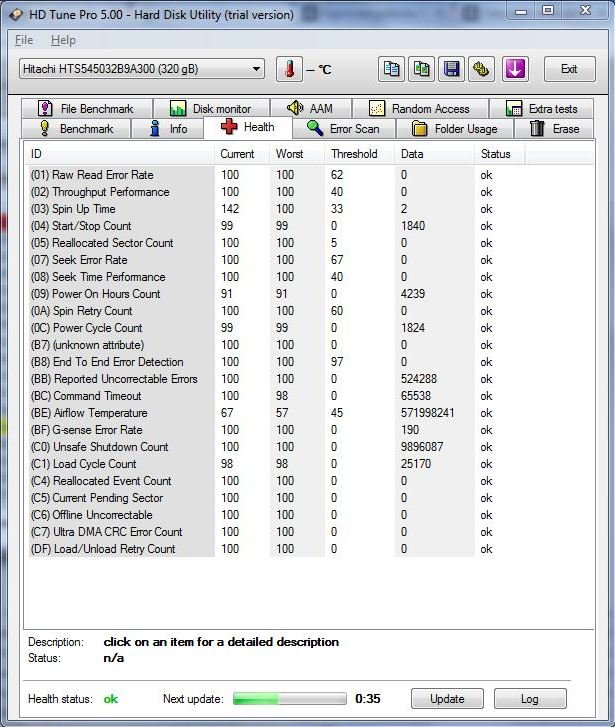615x727 pixels.
Task: Click the Log button
Action: point(530,699)
